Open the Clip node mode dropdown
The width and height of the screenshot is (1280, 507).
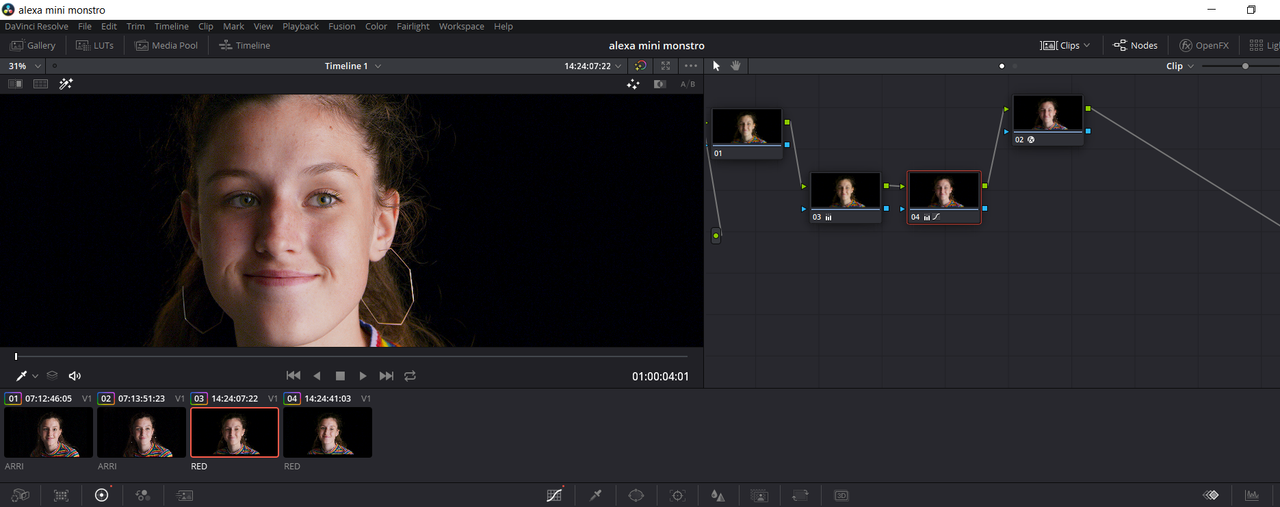(x=1181, y=66)
